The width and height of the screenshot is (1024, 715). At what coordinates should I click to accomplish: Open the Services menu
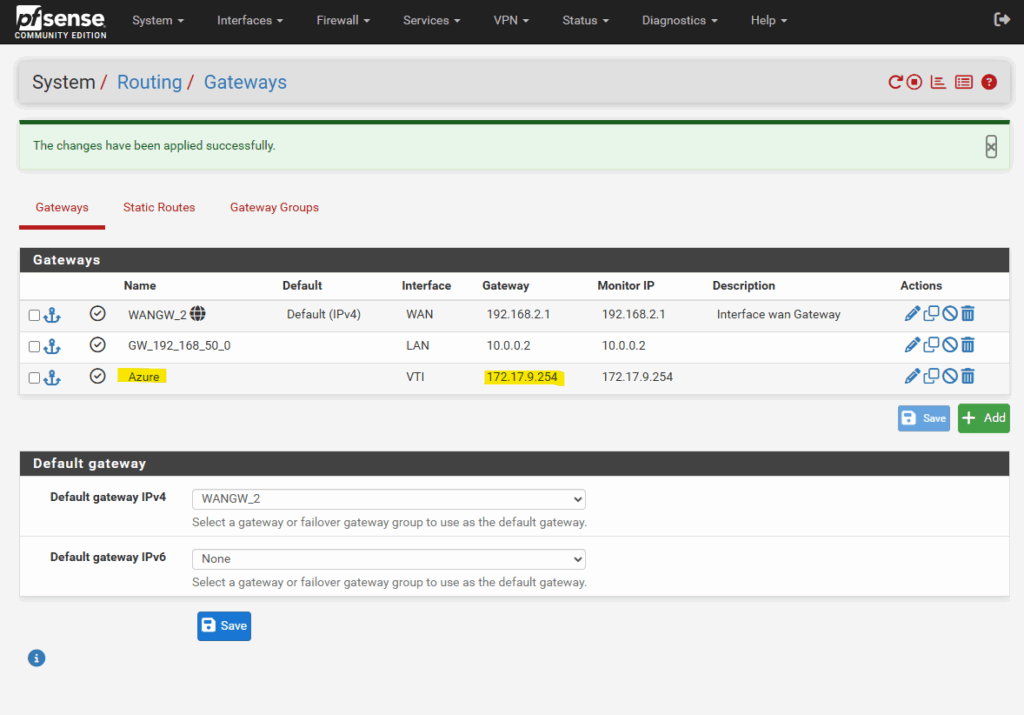point(432,20)
